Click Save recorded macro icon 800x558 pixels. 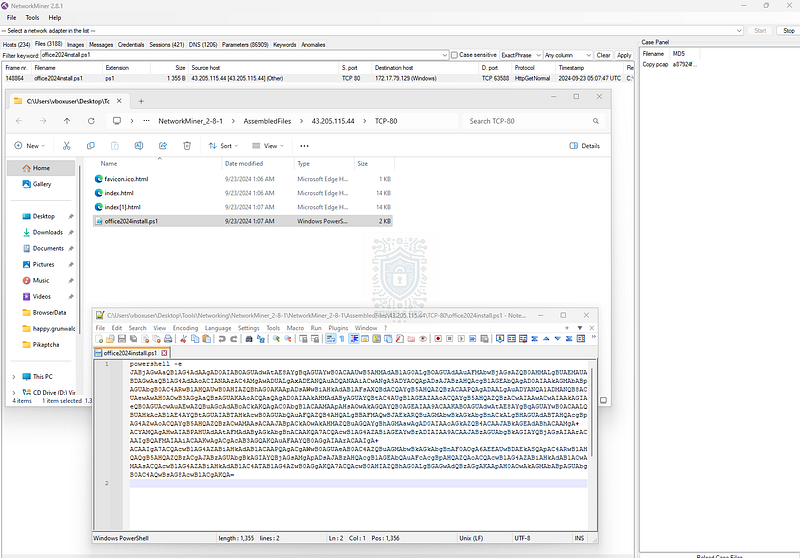tap(485, 339)
